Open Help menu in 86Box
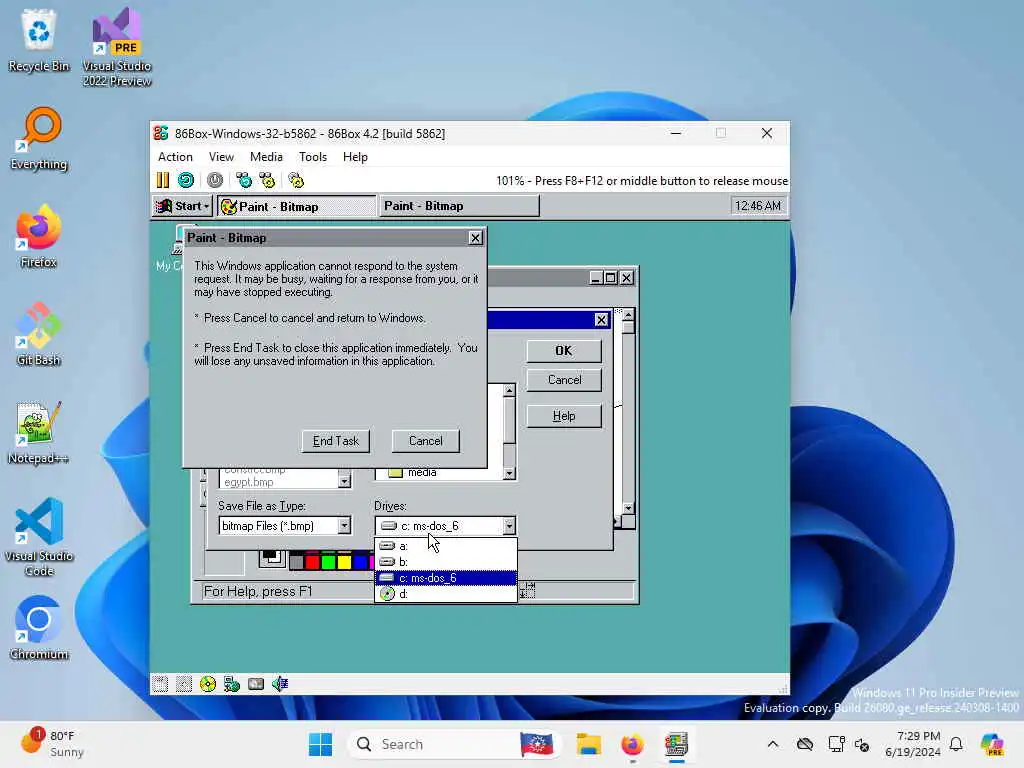This screenshot has height=768, width=1024. pos(355,157)
